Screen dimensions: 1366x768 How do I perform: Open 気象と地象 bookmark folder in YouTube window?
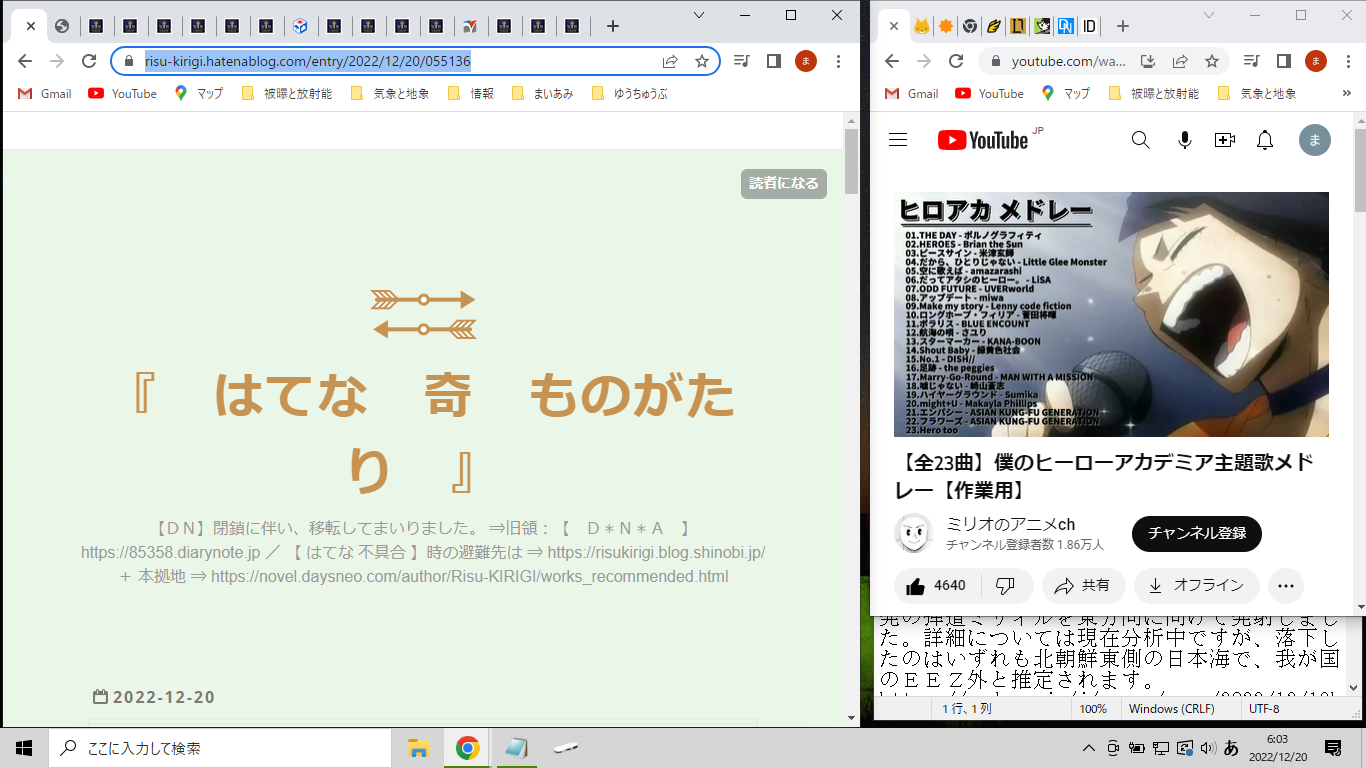1257,93
